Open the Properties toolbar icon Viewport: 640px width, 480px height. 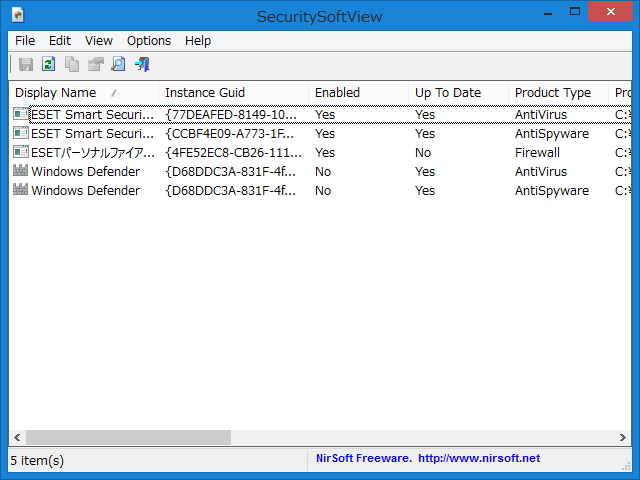pos(96,64)
